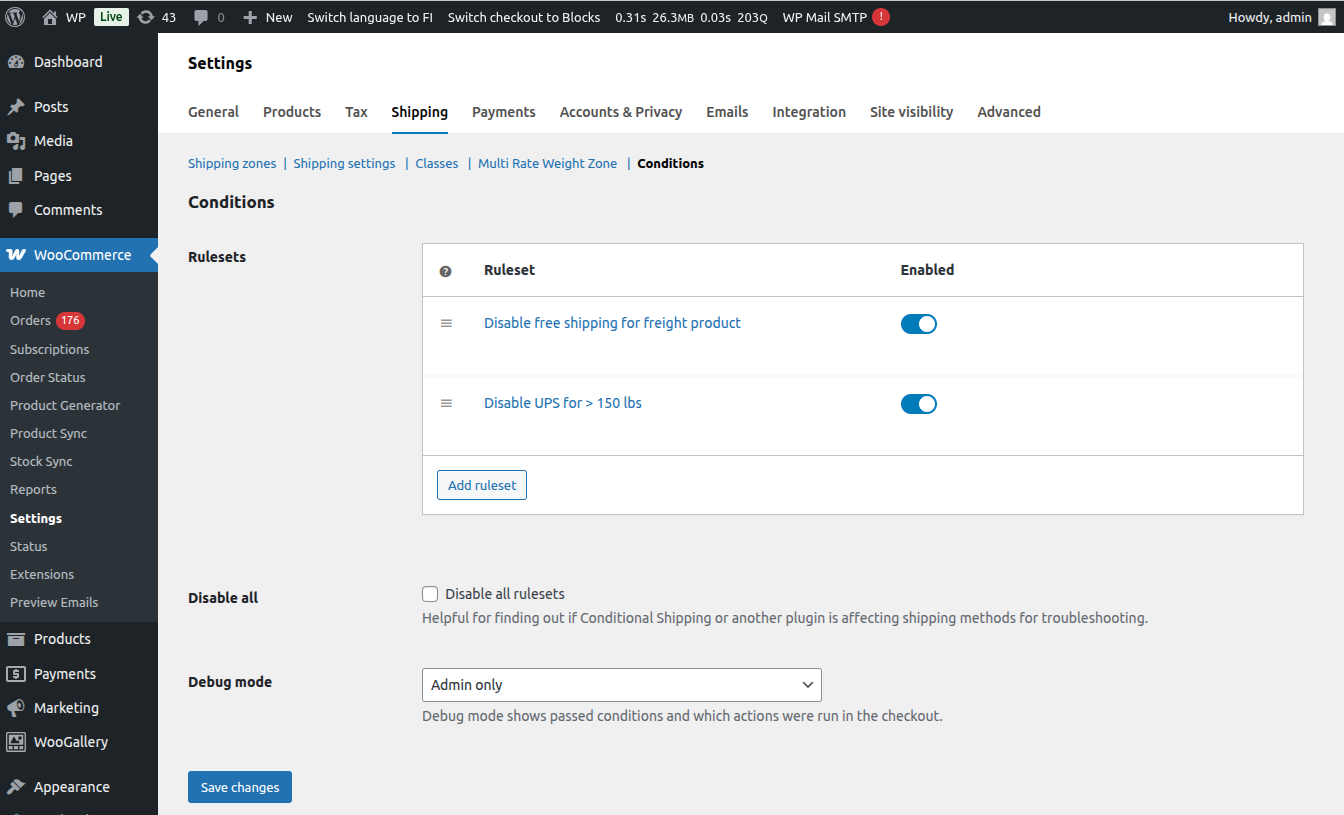Expand the Products sidebar menu
Viewport: 1344px width, 815px height.
point(62,639)
